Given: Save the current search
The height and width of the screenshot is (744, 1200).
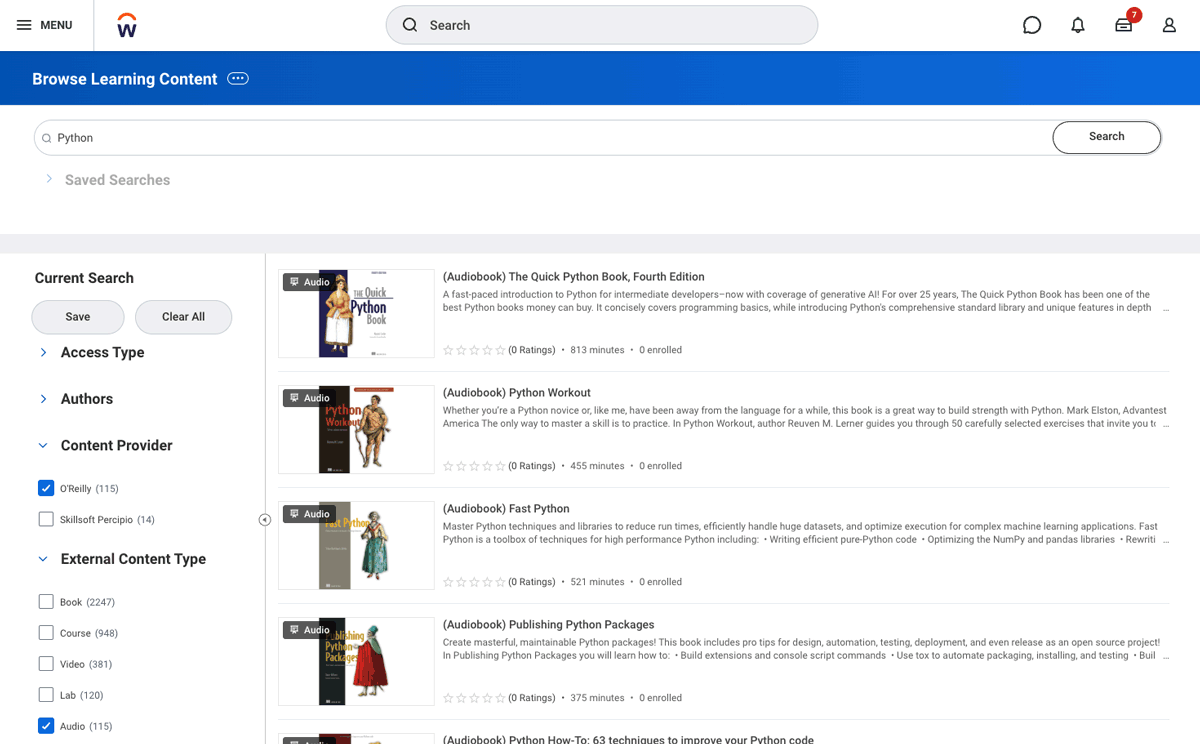Looking at the screenshot, I should (x=78, y=317).
